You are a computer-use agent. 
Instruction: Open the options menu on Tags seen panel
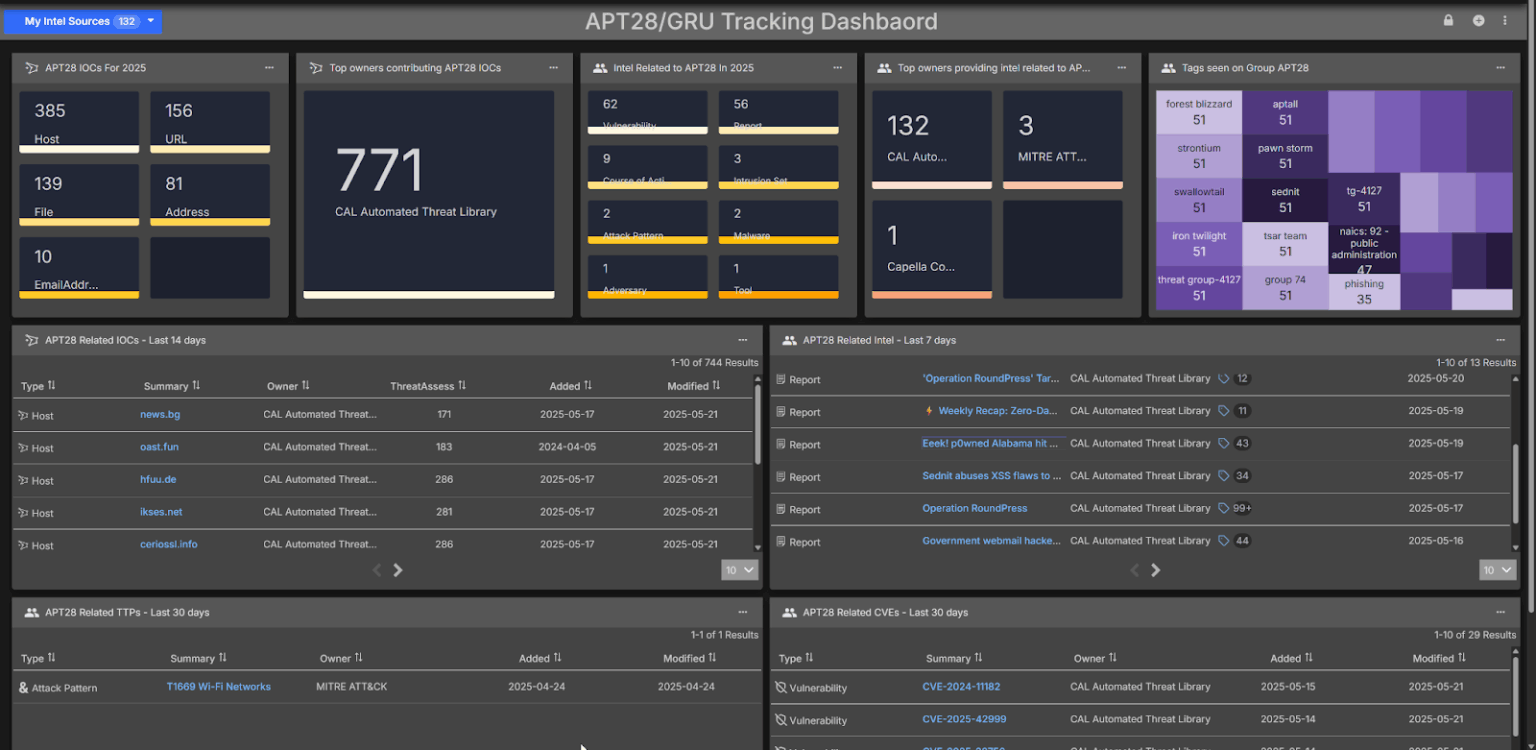coord(1499,67)
